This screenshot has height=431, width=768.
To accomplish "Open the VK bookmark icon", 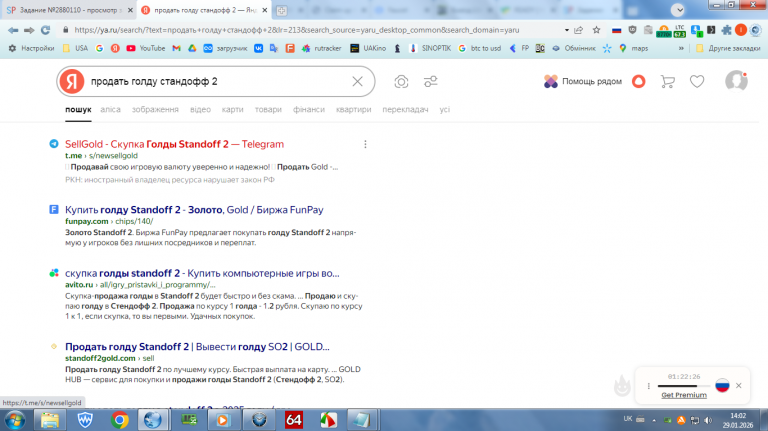I will 258,48.
